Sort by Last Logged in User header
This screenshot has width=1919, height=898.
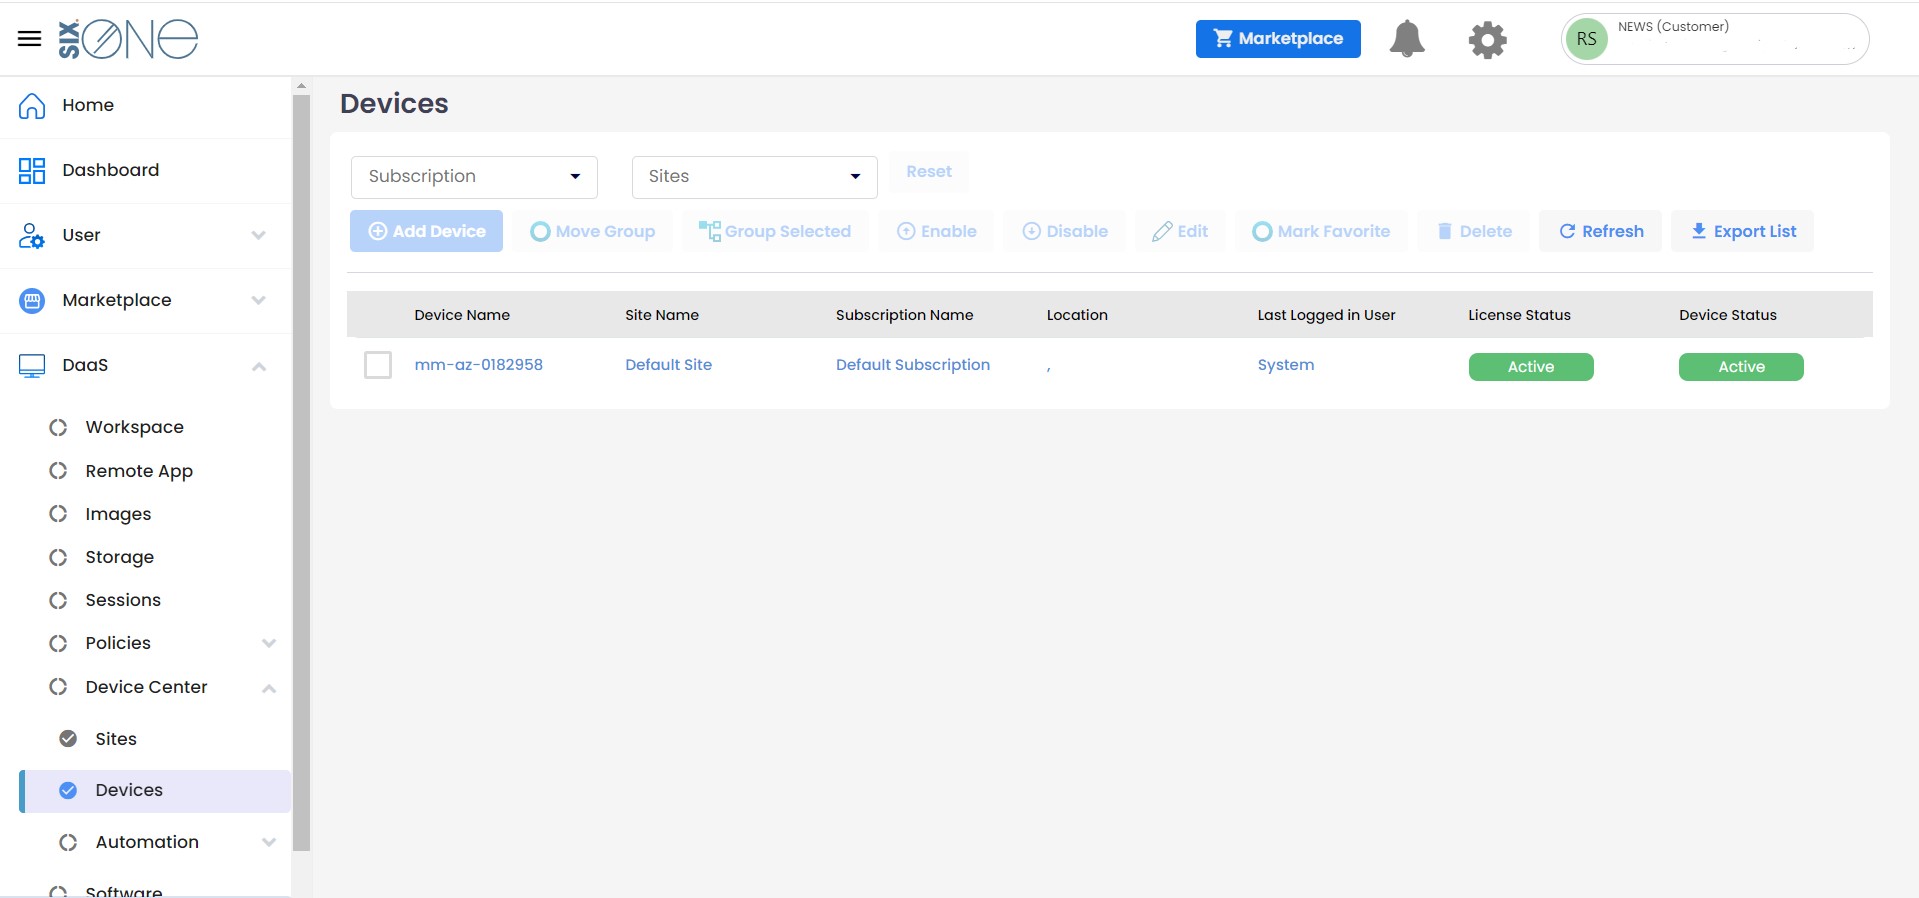[1326, 315]
